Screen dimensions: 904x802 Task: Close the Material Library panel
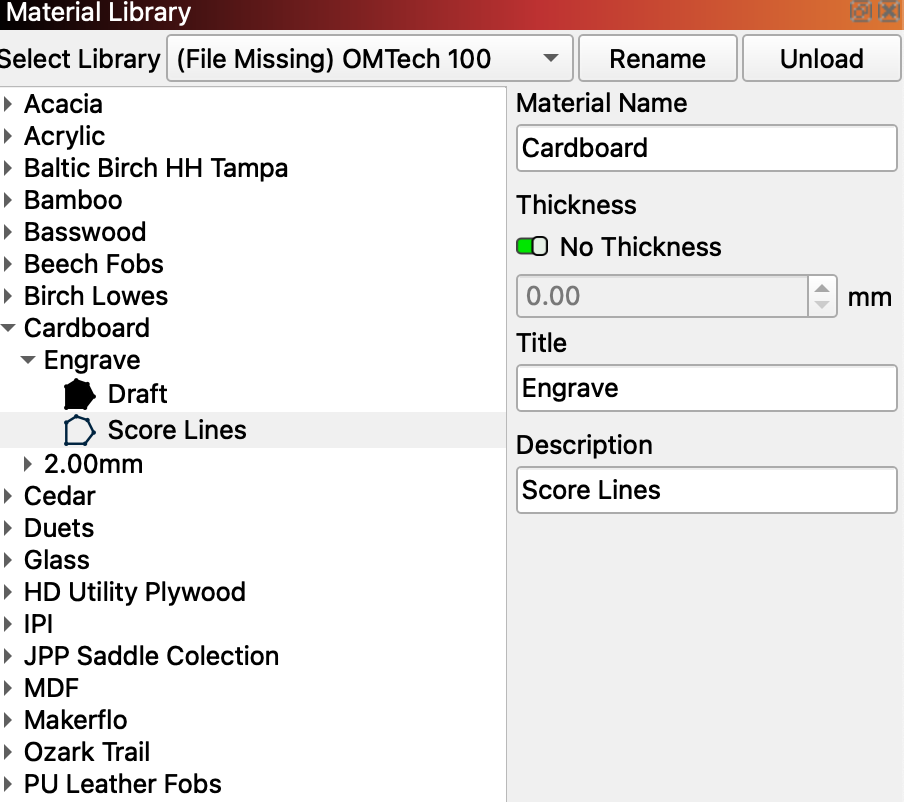[x=887, y=12]
